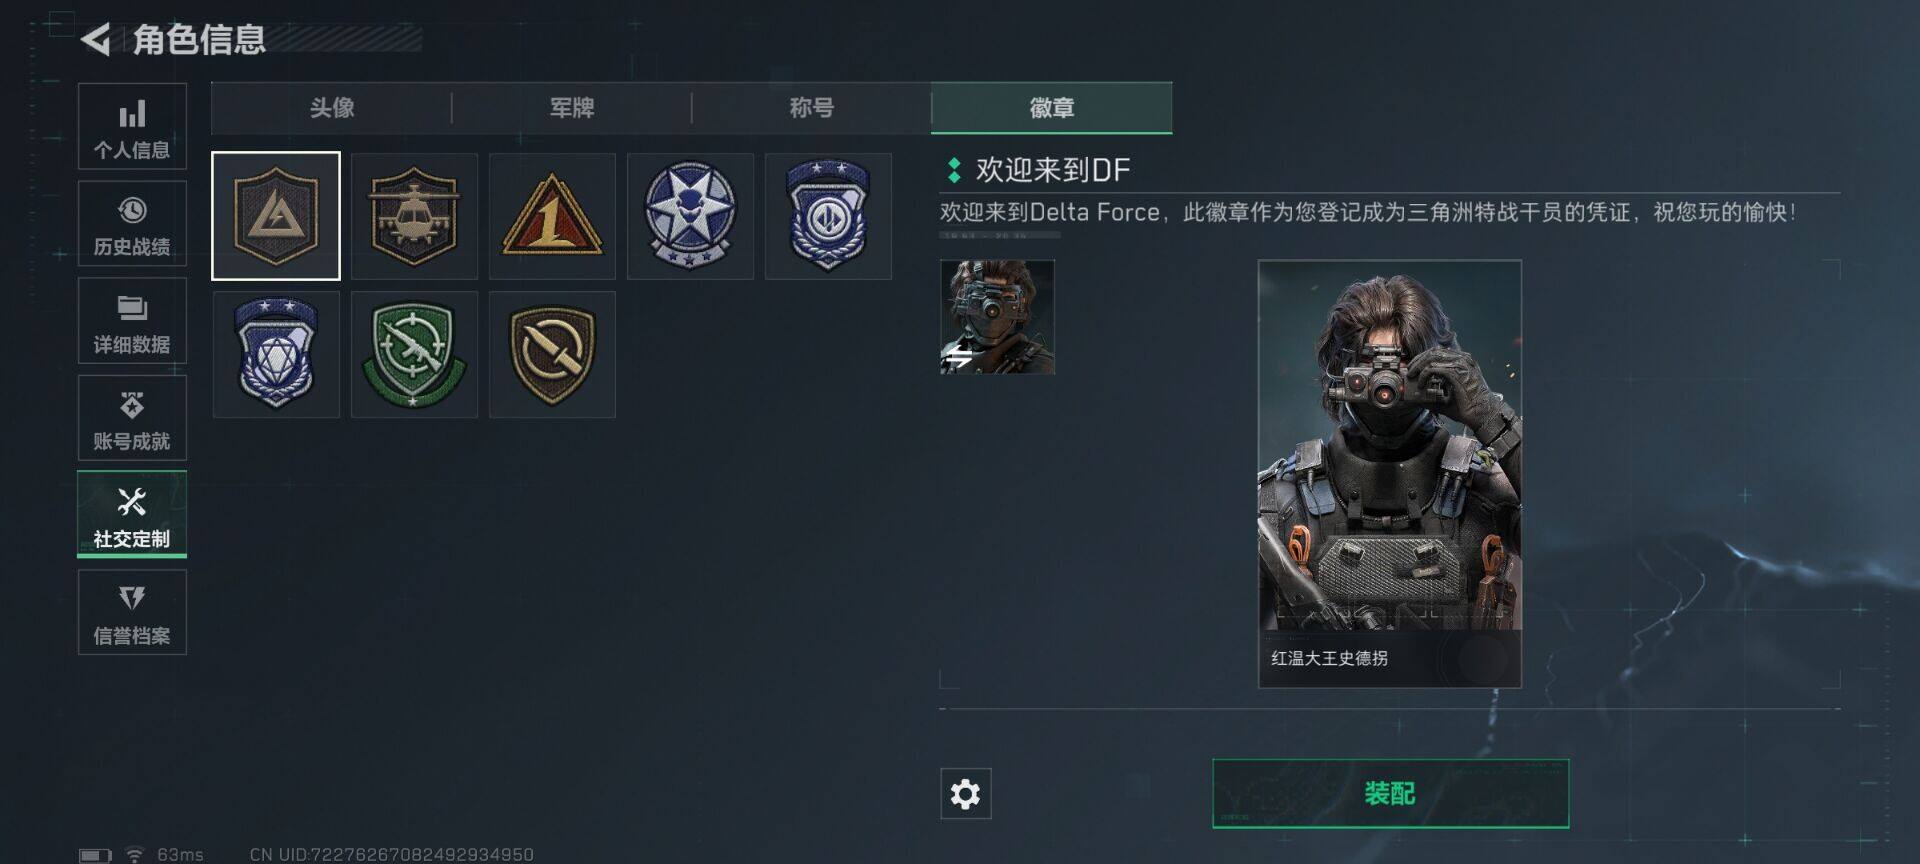This screenshot has width=1920, height=864.
Task: Select the brown knife emblem badge
Action: point(552,354)
